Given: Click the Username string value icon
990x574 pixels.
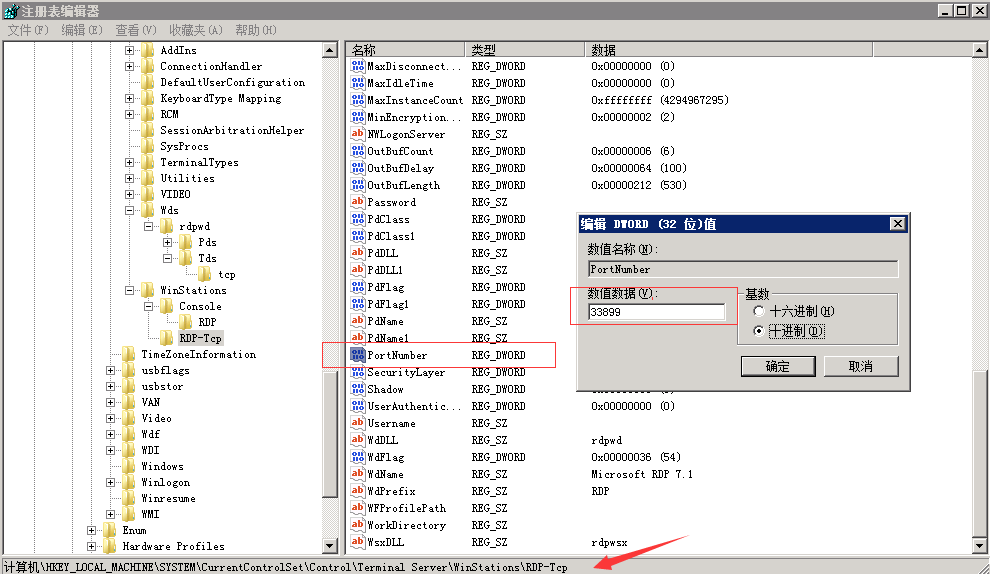Looking at the screenshot, I should click(x=357, y=423).
